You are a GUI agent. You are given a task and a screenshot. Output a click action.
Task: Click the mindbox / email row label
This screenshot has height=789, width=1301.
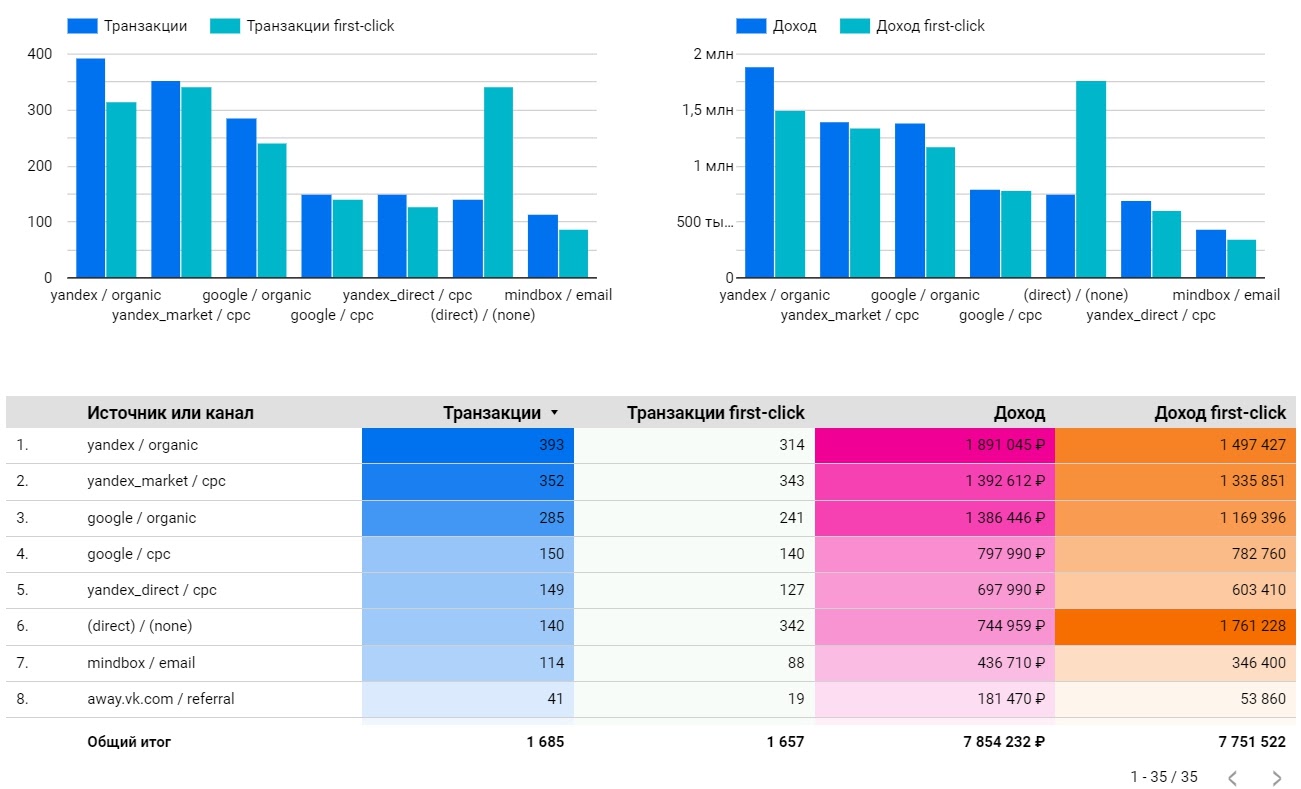[141, 663]
